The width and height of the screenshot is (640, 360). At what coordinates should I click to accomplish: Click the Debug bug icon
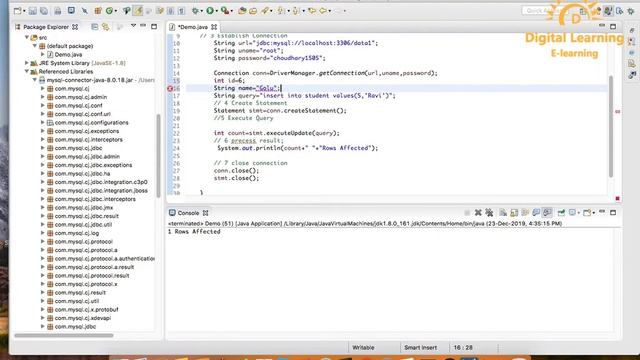(196, 11)
